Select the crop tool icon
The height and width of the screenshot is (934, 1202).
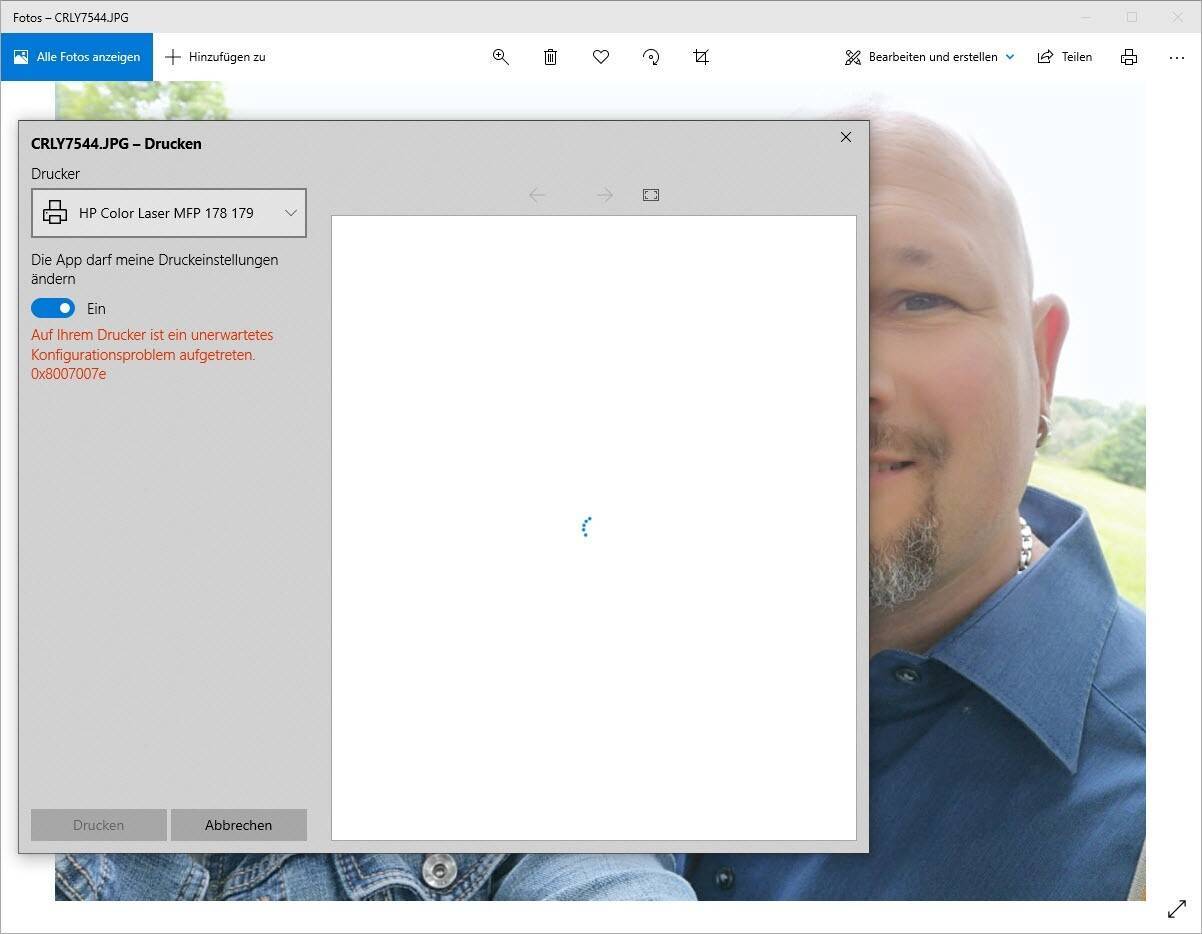point(701,57)
